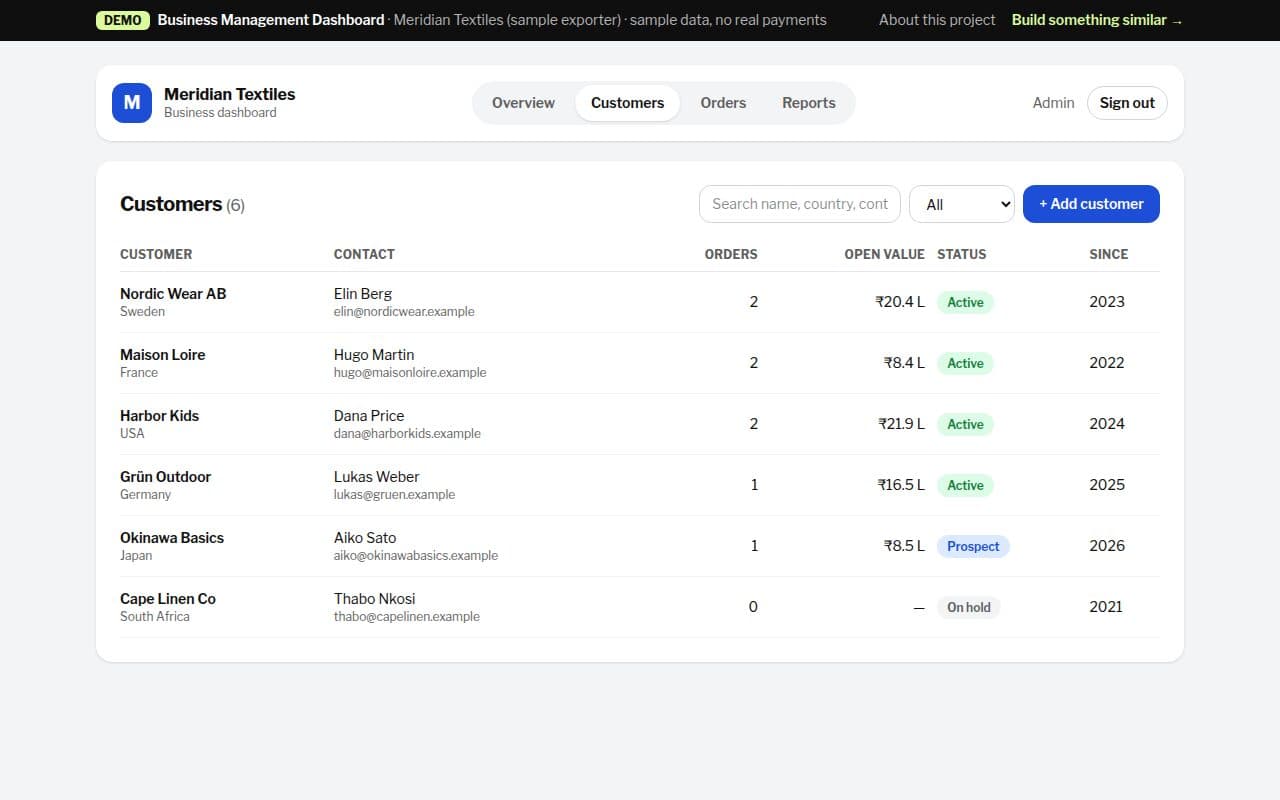
Task: Click the Active badge in Nordic Wear AB row
Action: pyautogui.click(x=965, y=302)
